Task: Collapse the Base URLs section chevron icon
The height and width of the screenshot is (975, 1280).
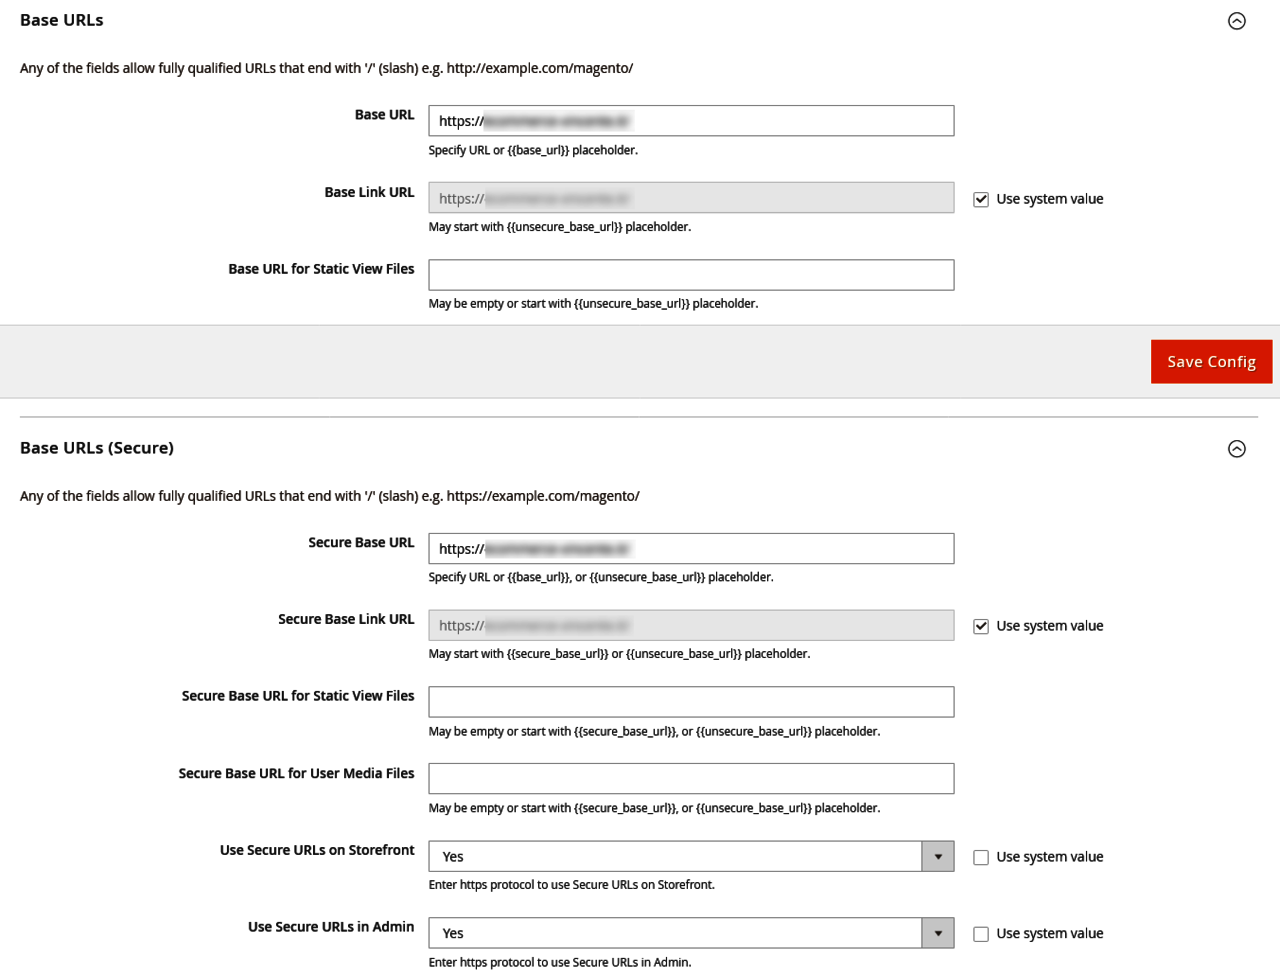Action: tap(1237, 21)
